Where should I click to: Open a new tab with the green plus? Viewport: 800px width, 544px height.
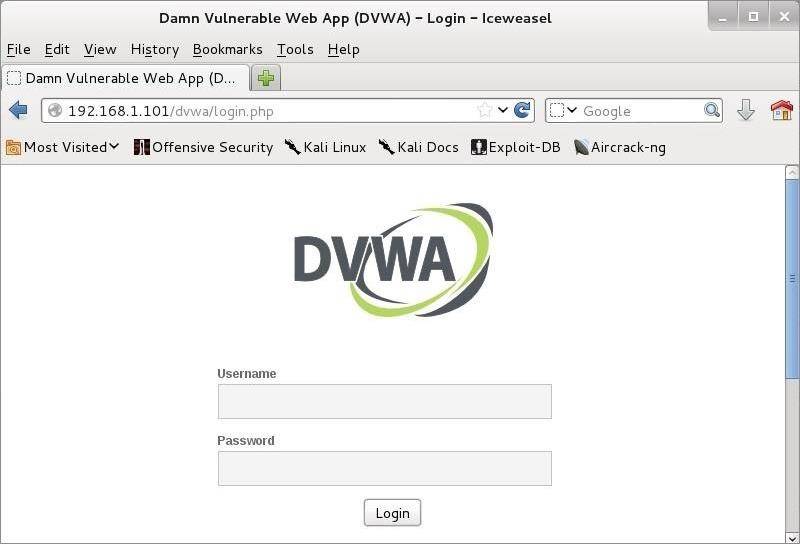coord(266,78)
